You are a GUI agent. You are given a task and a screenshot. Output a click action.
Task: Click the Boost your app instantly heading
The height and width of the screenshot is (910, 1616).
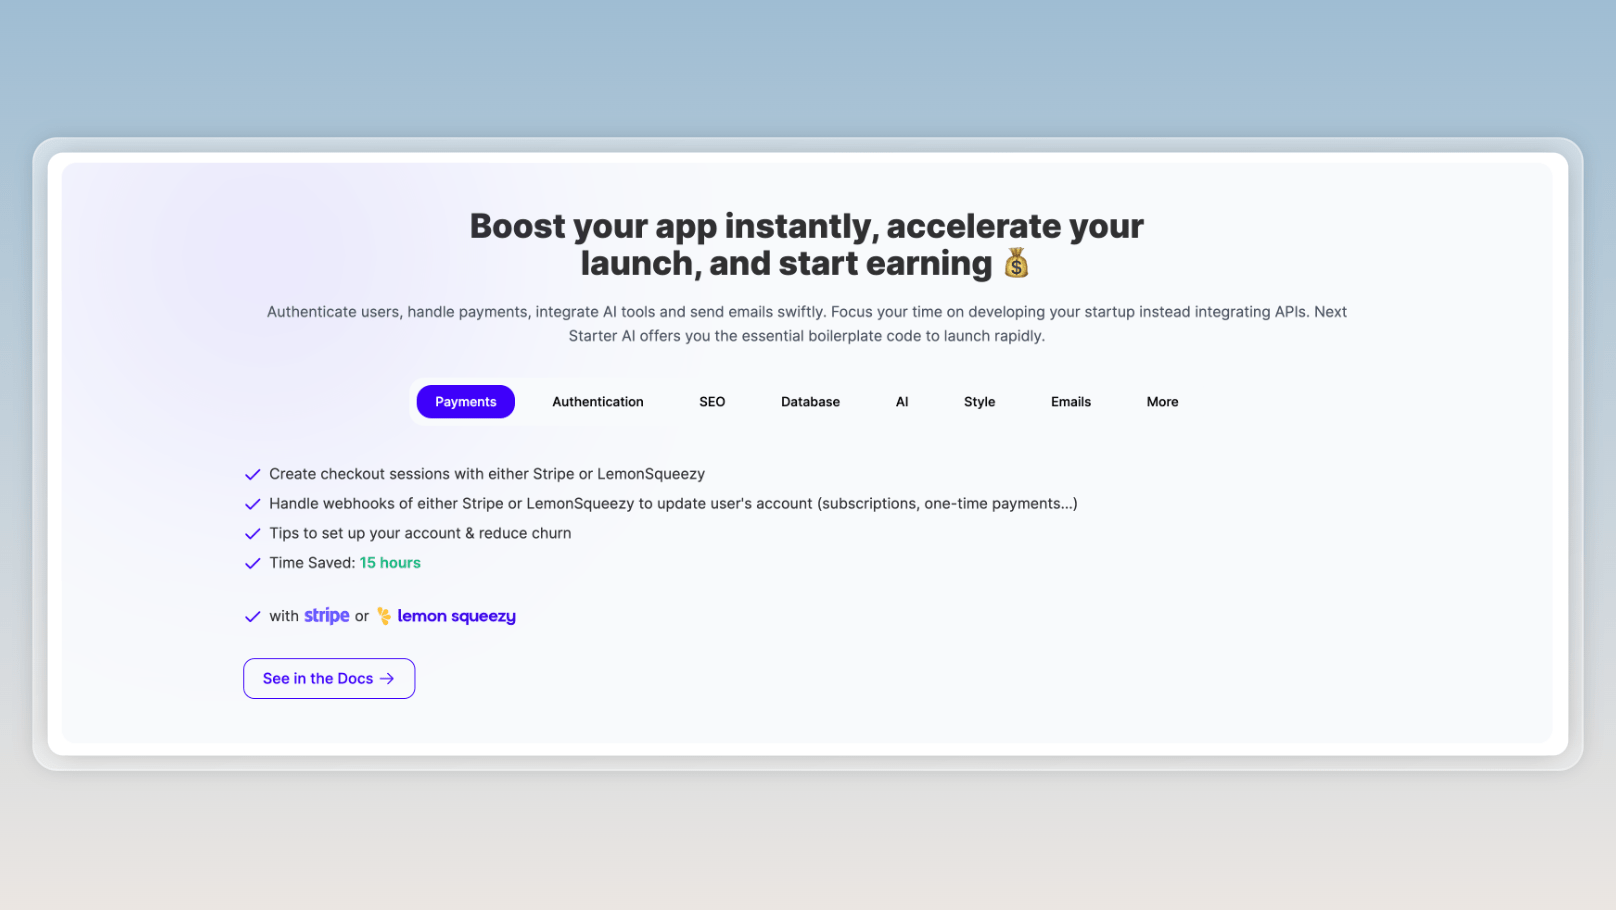click(x=807, y=245)
